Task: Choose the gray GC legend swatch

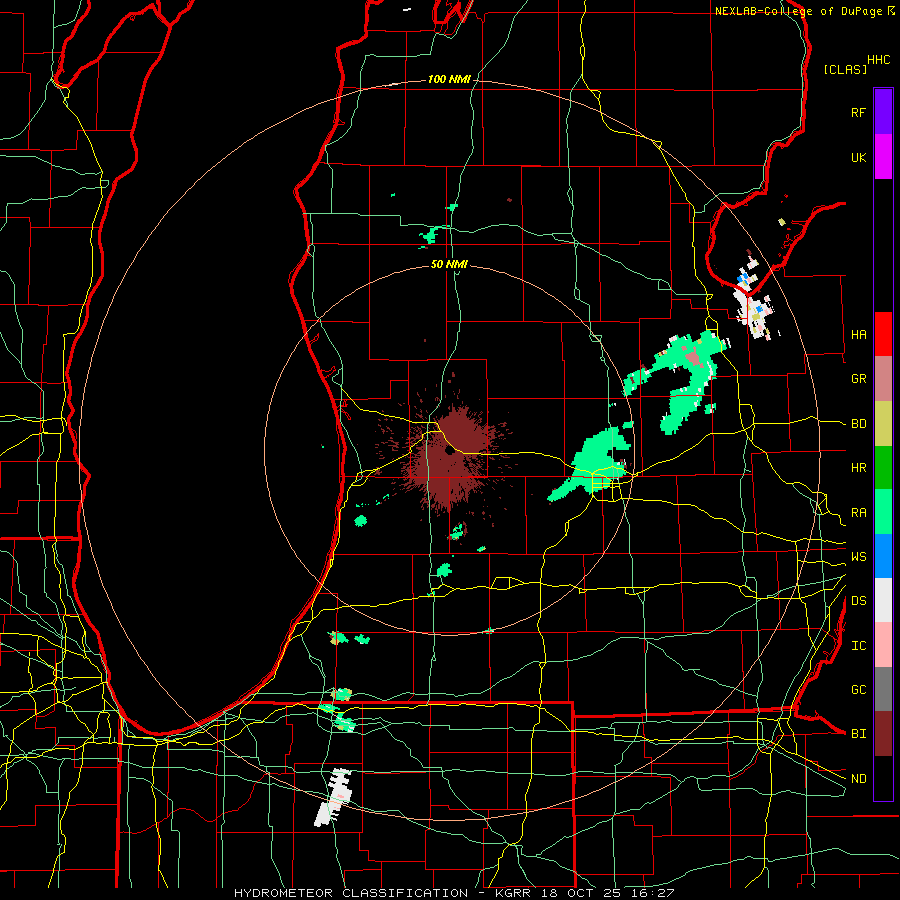Action: (x=883, y=689)
